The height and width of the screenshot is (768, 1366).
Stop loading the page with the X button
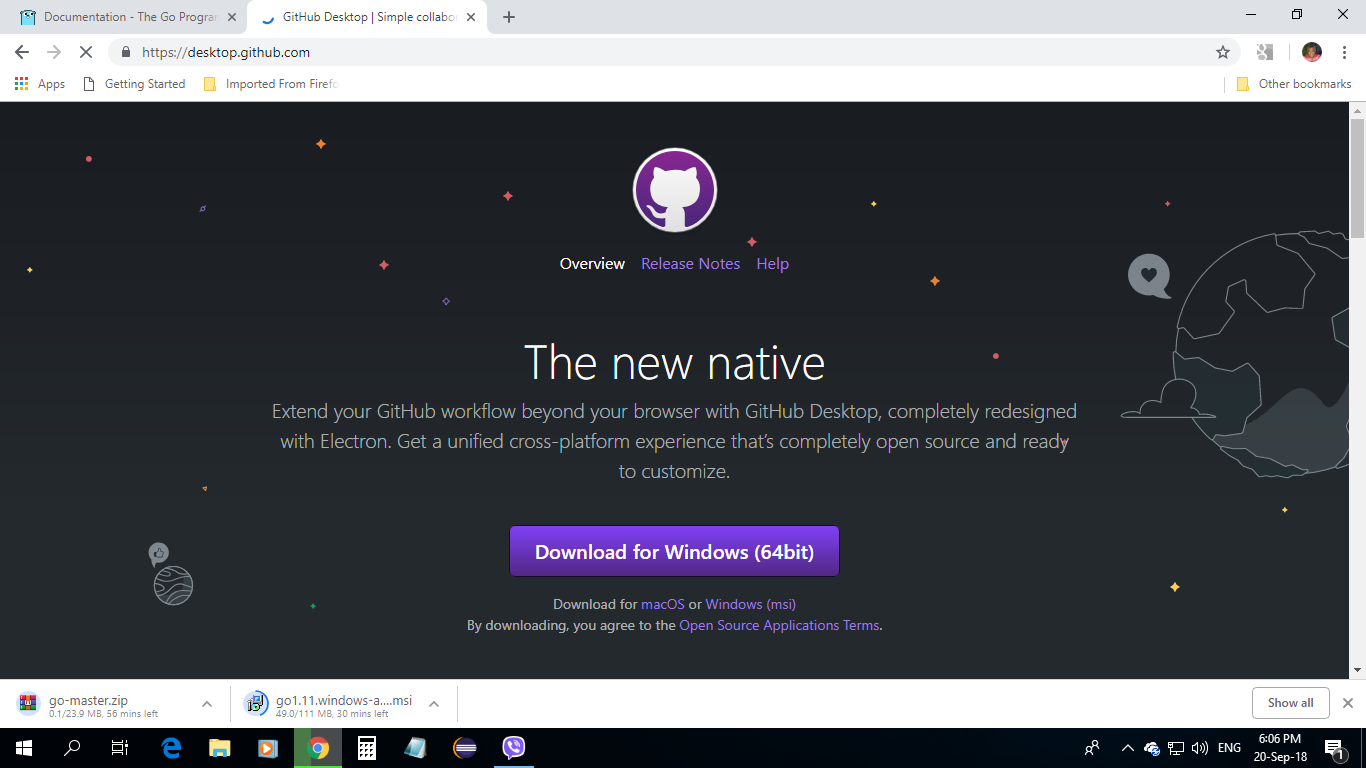pyautogui.click(x=86, y=52)
